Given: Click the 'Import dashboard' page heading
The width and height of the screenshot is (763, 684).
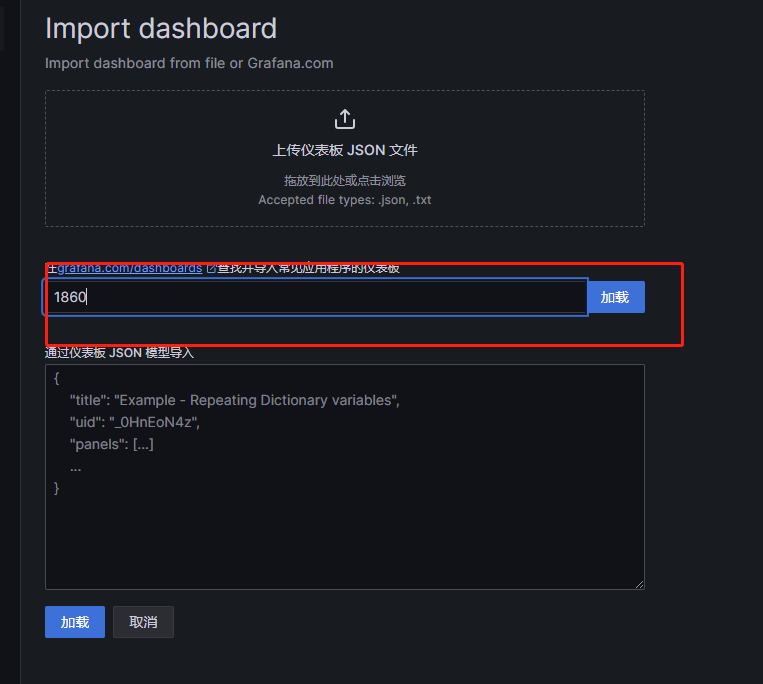Looking at the screenshot, I should tap(161, 28).
